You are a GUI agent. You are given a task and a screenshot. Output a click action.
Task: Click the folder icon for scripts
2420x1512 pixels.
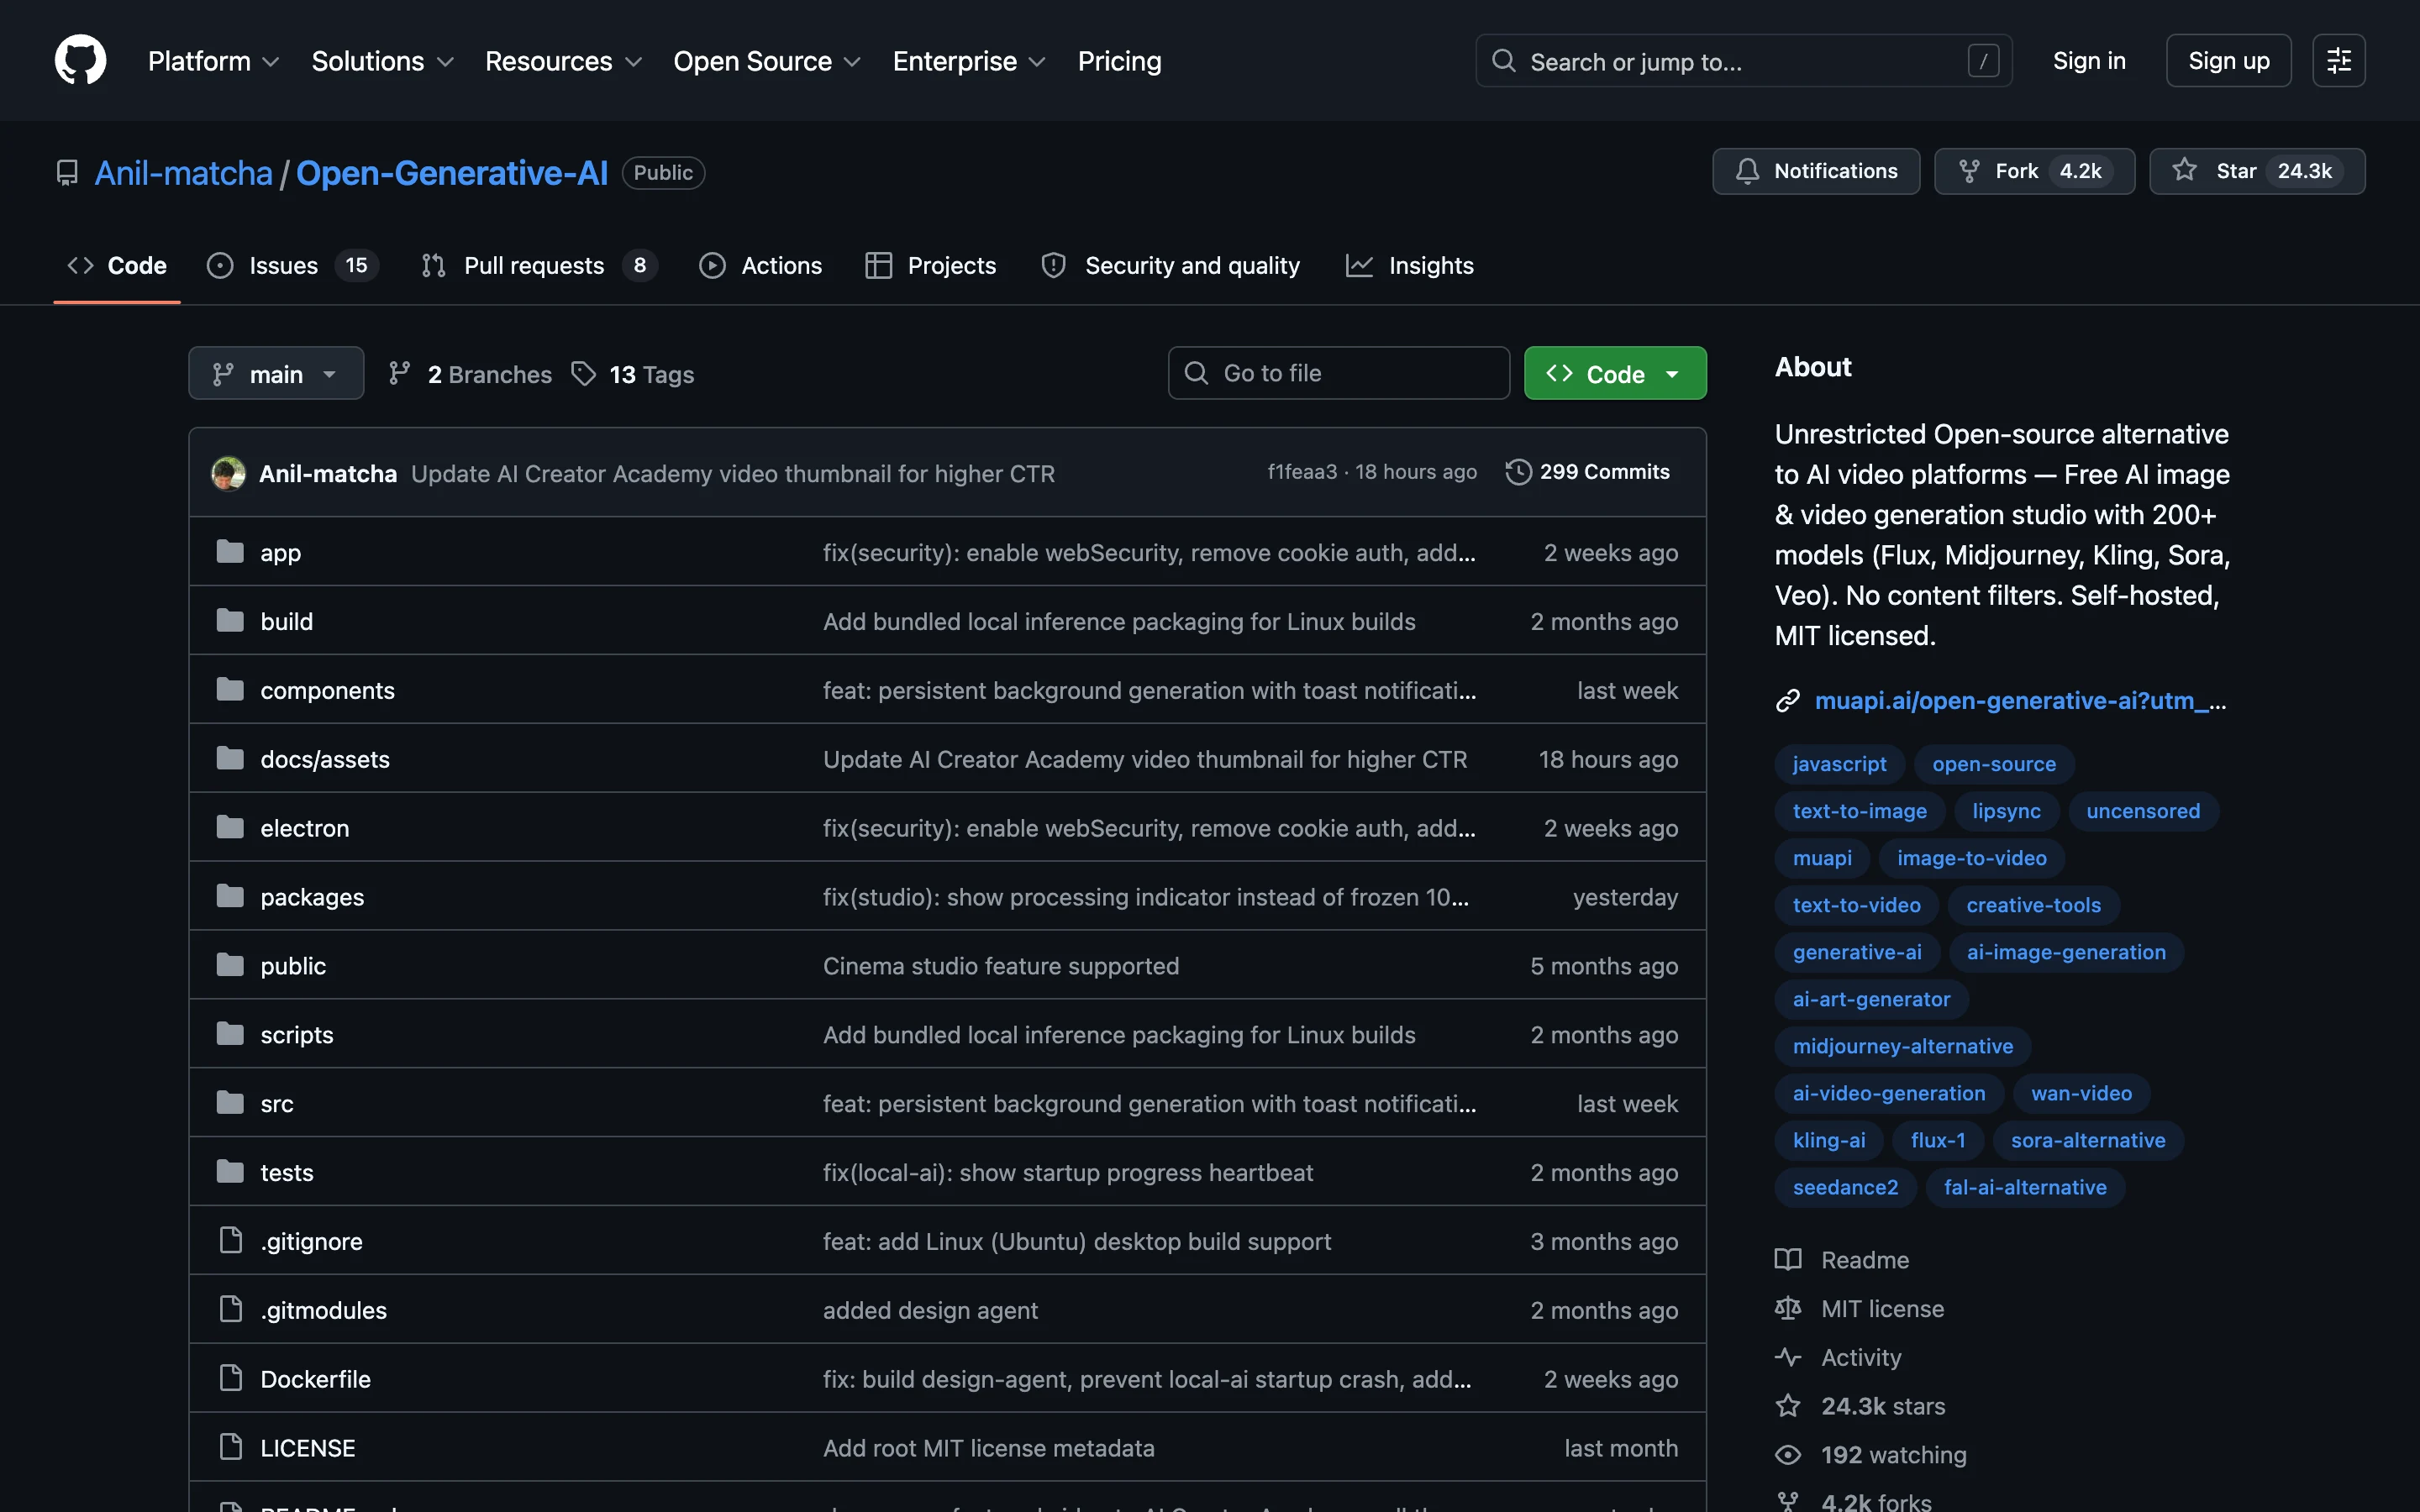point(230,1034)
